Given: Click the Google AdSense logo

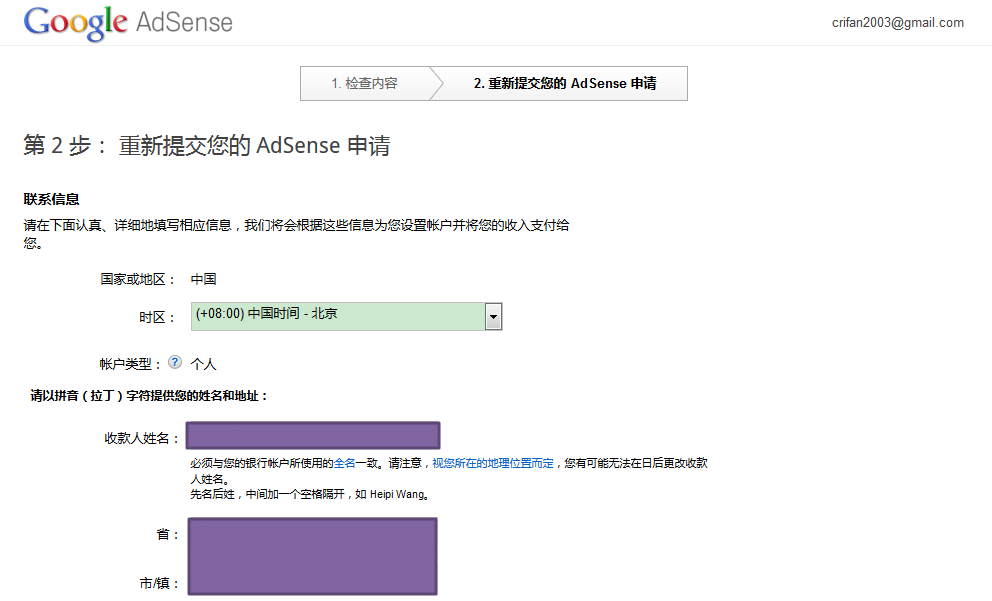Looking at the screenshot, I should [128, 22].
